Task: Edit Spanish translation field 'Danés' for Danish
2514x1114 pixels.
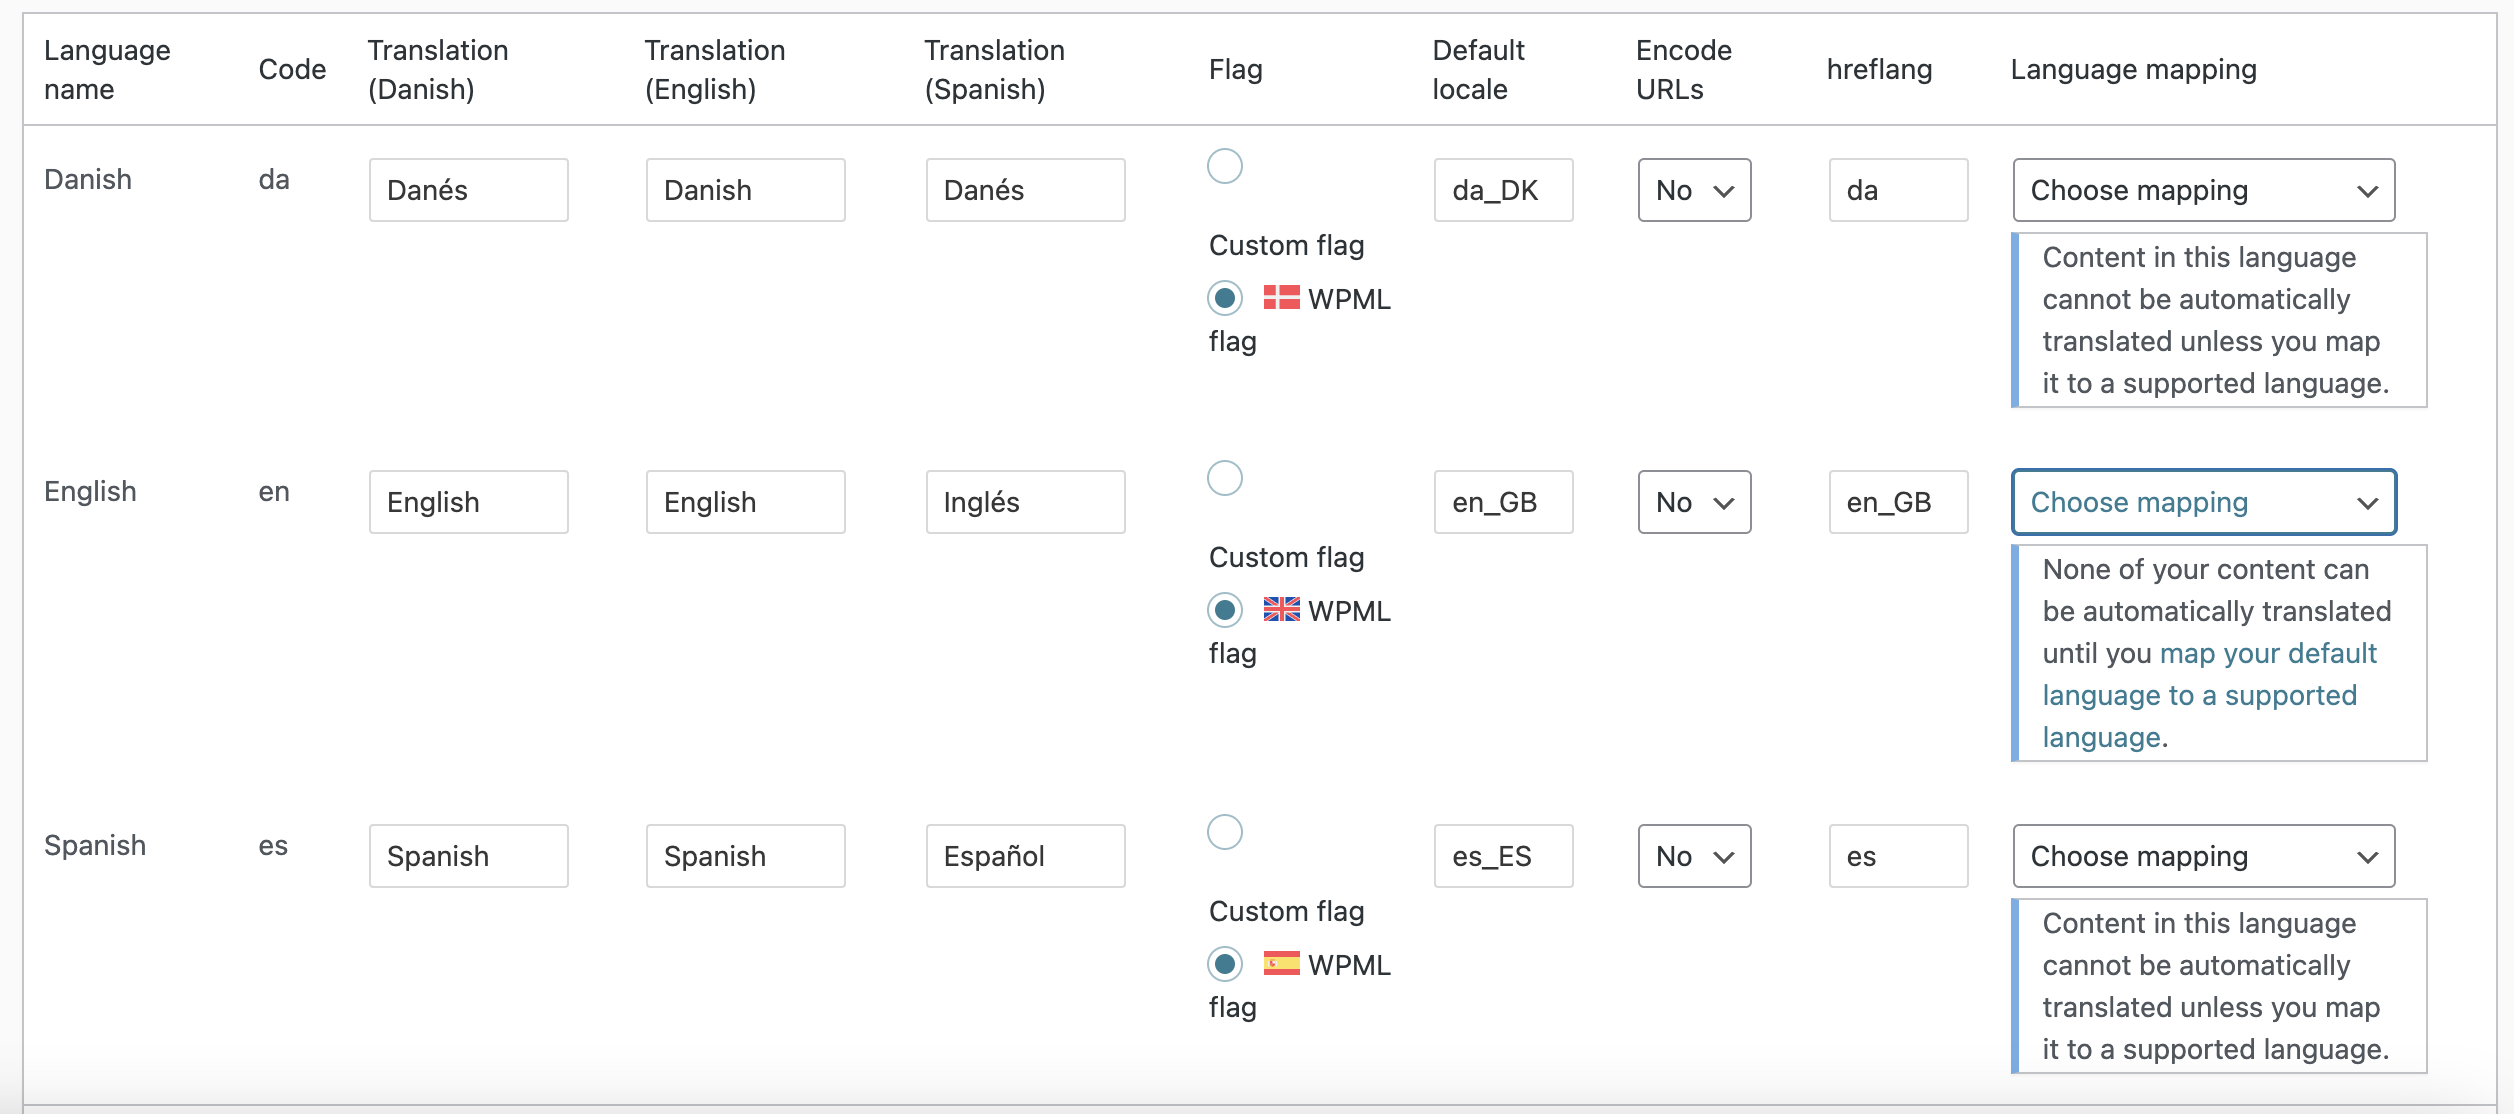Action: point(1025,190)
